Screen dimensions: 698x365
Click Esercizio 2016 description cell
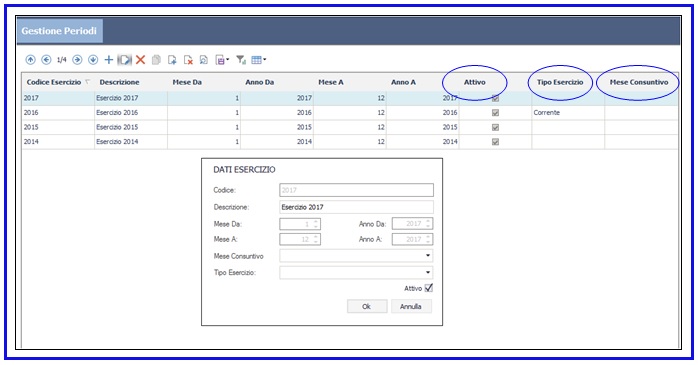coord(131,113)
